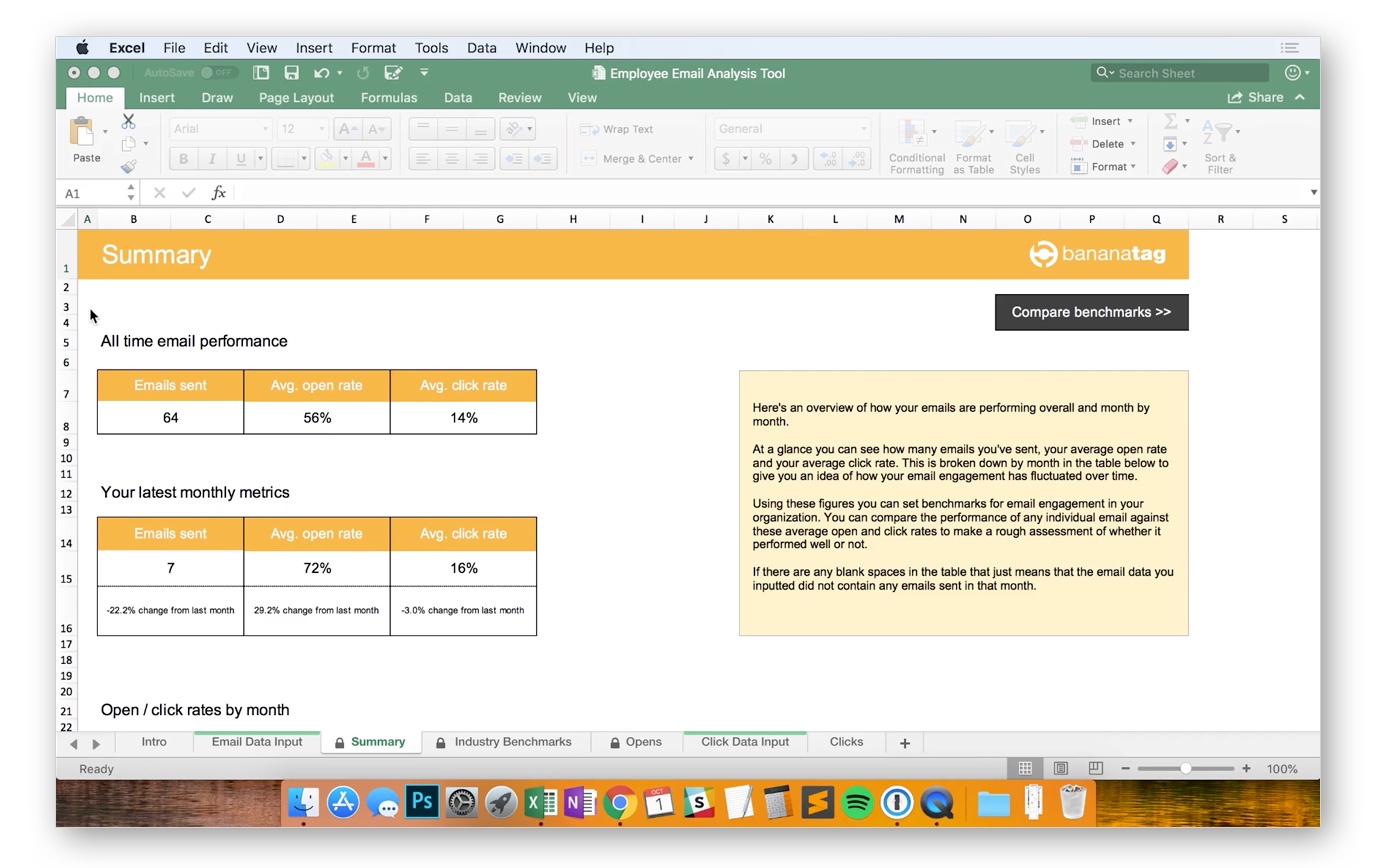This screenshot has width=1380, height=868.
Task: Click the font color A swatch
Action: 366,159
